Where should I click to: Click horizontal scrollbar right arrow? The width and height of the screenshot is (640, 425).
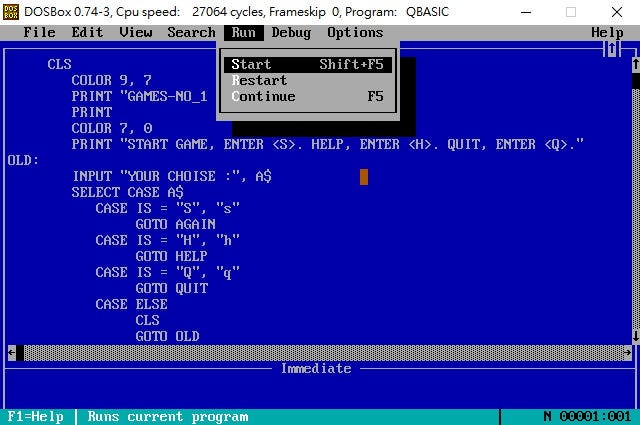627,352
